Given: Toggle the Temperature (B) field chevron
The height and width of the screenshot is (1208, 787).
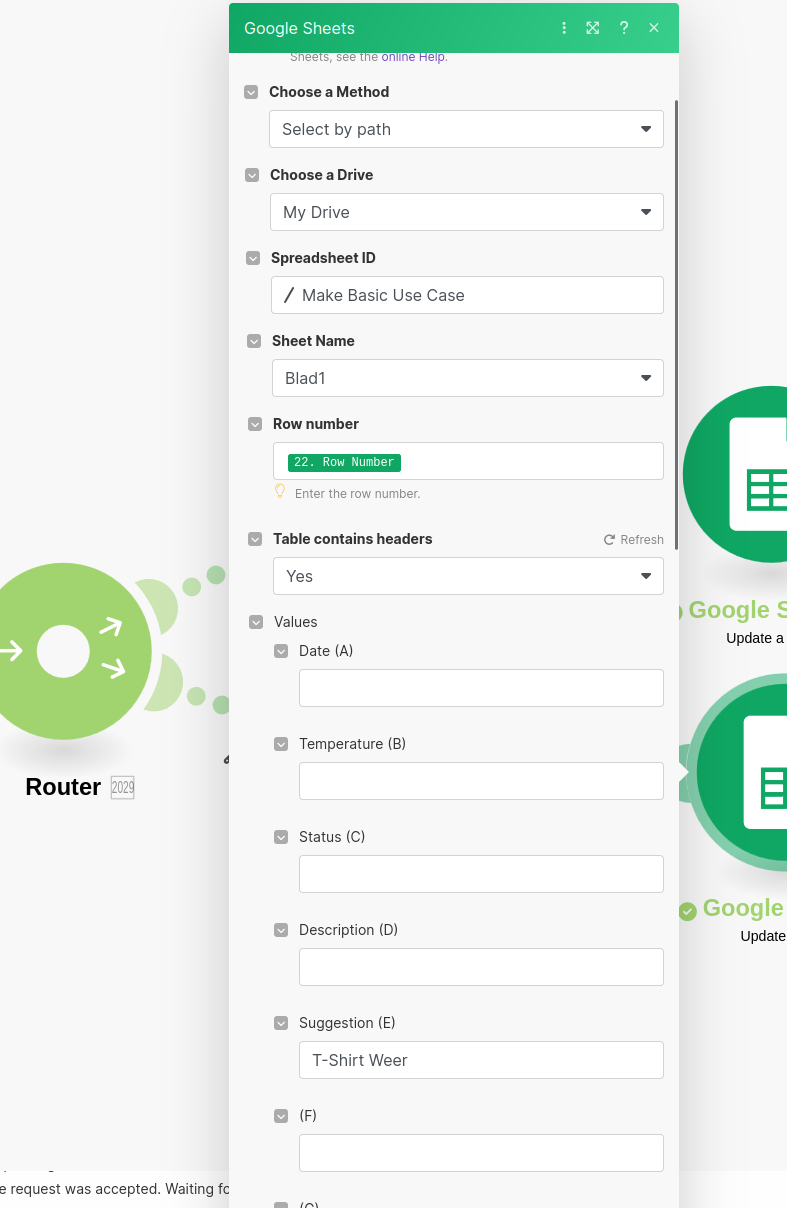Looking at the screenshot, I should click(x=281, y=744).
